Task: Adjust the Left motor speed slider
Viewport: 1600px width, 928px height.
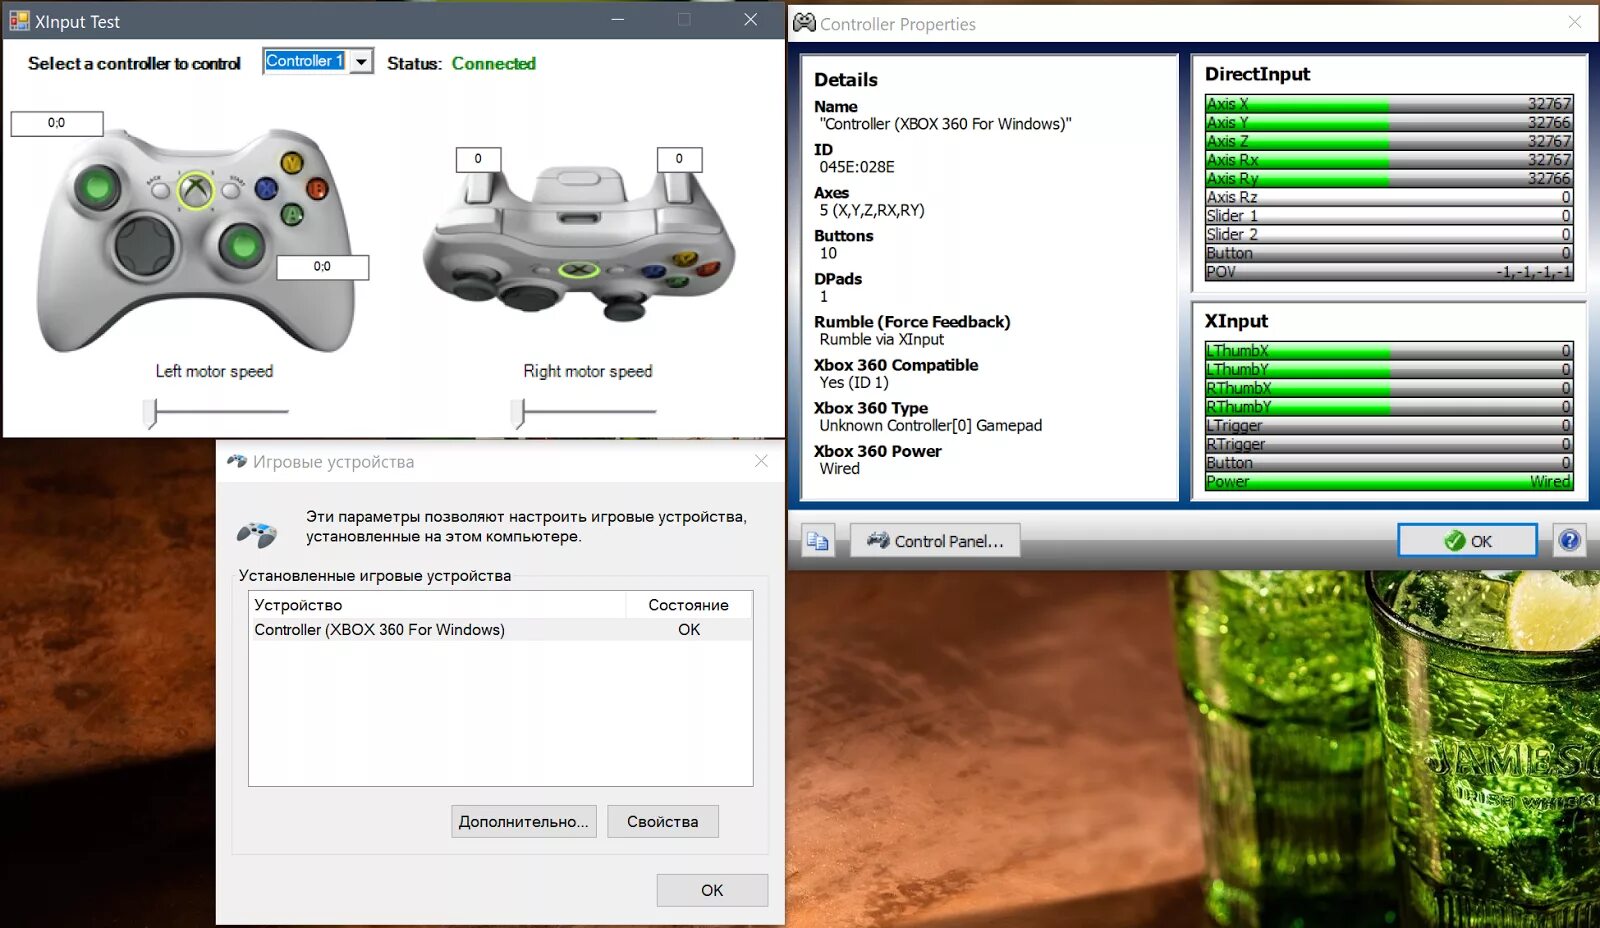Action: tap(151, 412)
